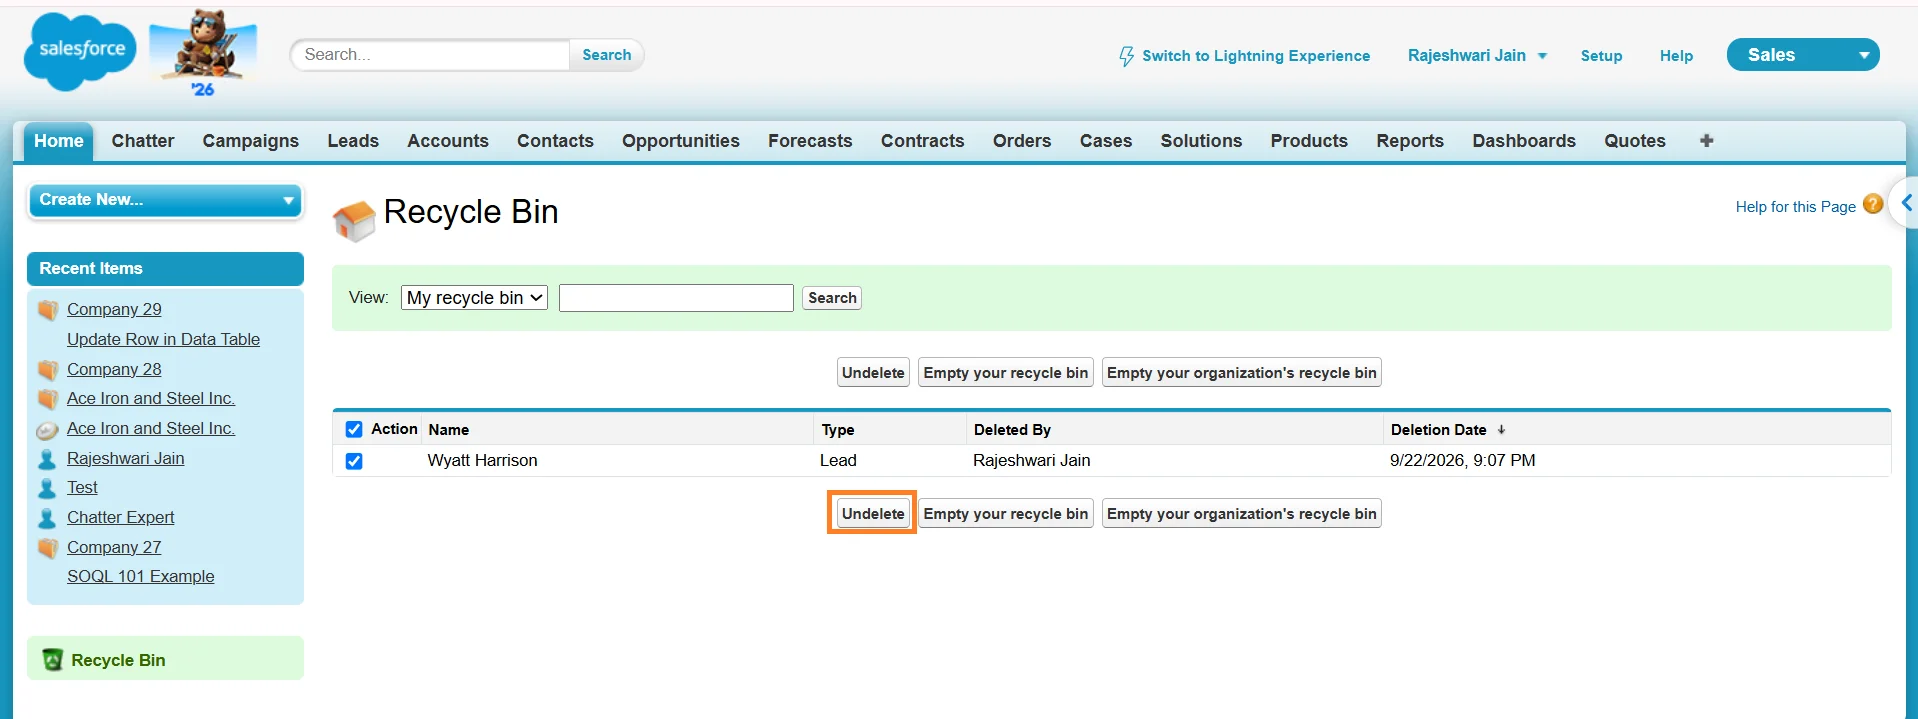Screen dimensions: 1918x719
Task: Open the Quotes tab
Action: pyautogui.click(x=1635, y=141)
